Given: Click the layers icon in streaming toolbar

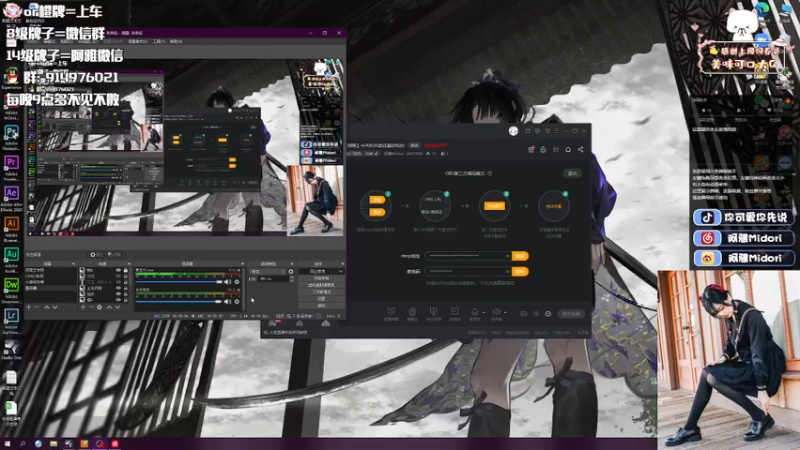Looking at the screenshot, I should tap(548, 313).
